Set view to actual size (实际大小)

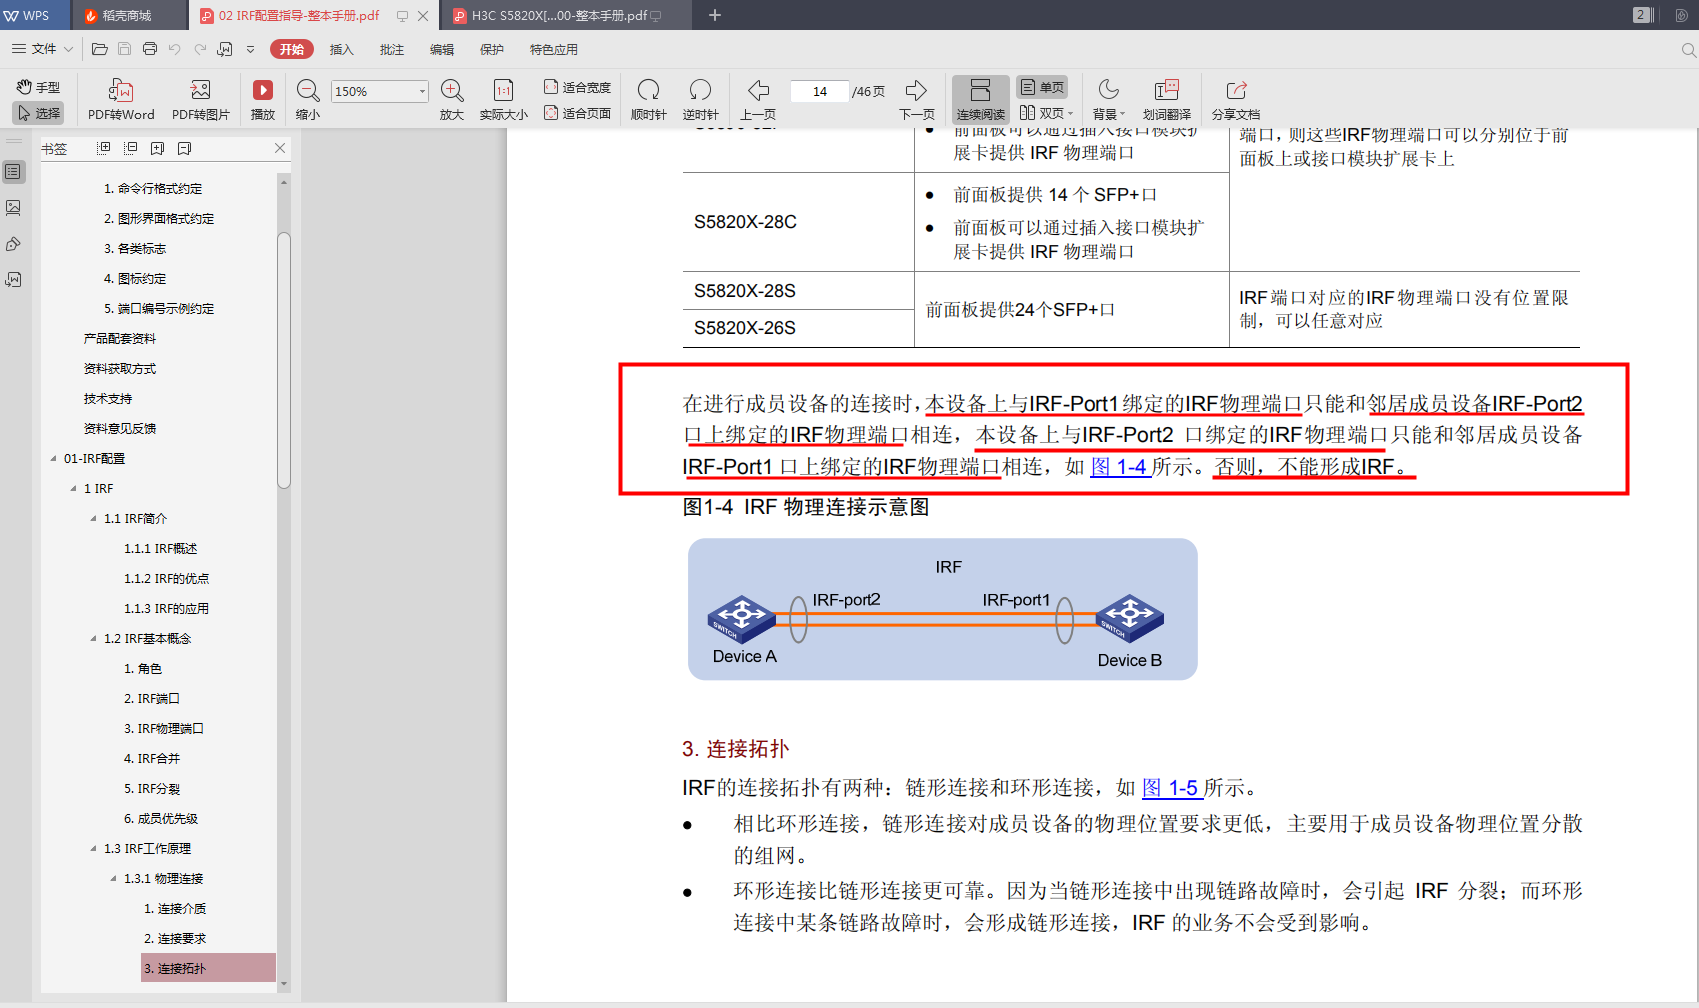point(503,100)
